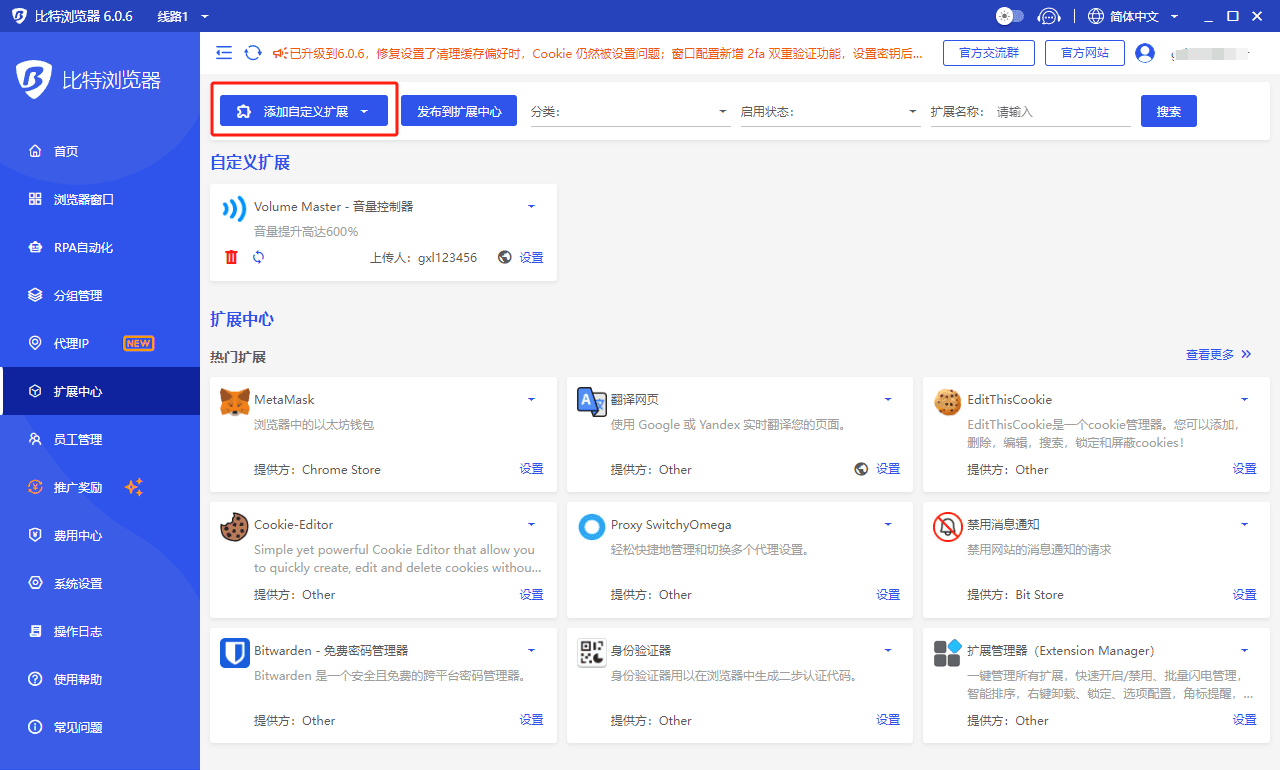
Task: Click the 扩展管理器 icon
Action: (948, 653)
